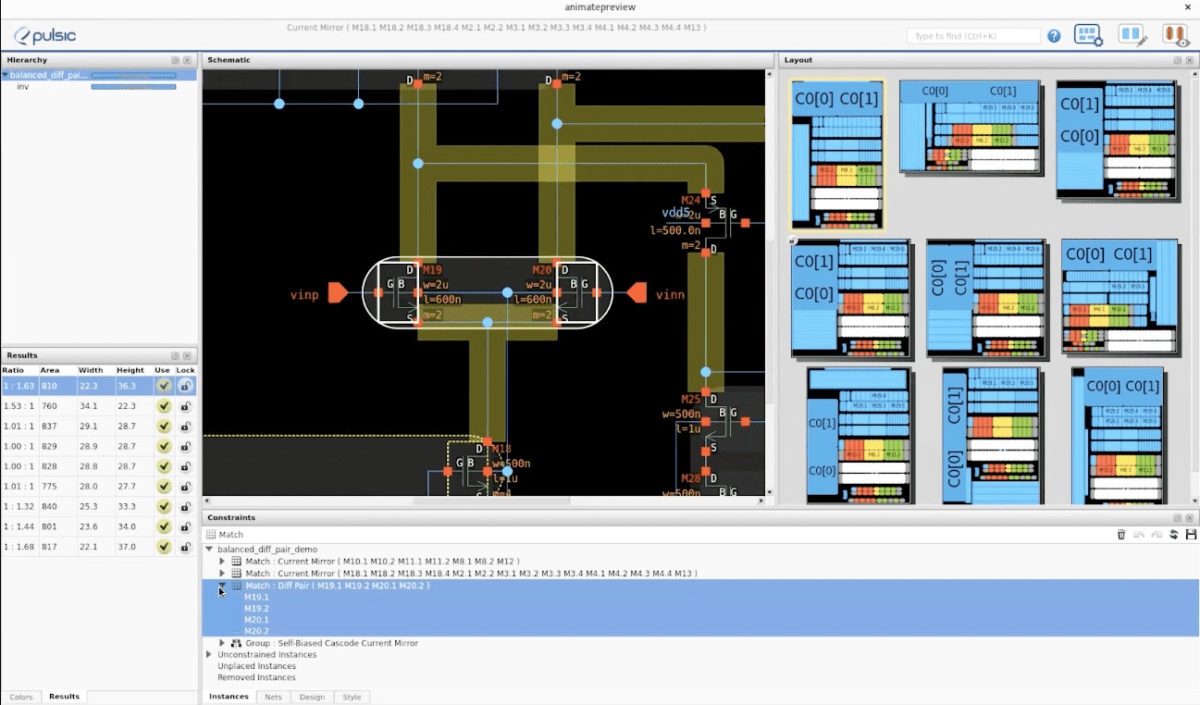Delete constraint using the trash icon

[x=1121, y=534]
